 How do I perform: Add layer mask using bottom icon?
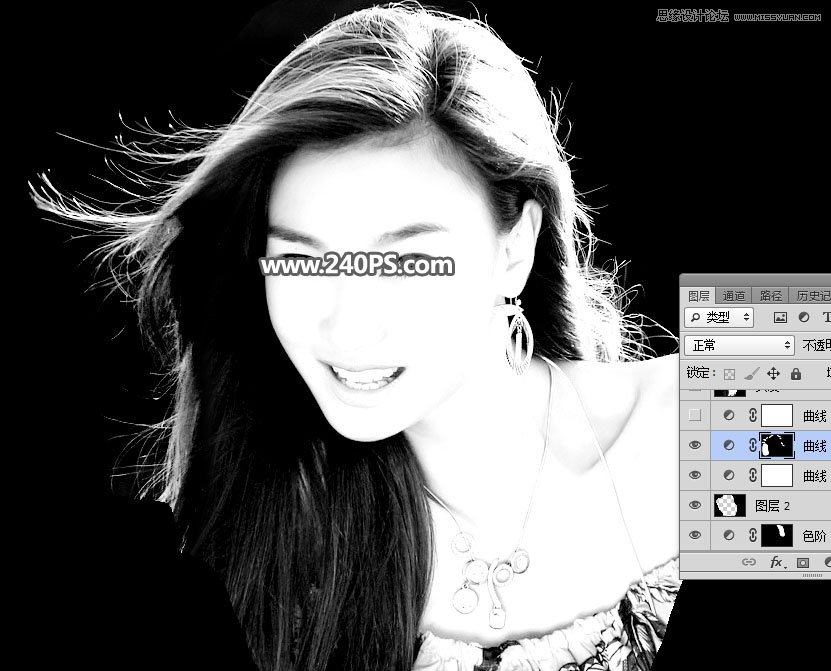[x=802, y=563]
